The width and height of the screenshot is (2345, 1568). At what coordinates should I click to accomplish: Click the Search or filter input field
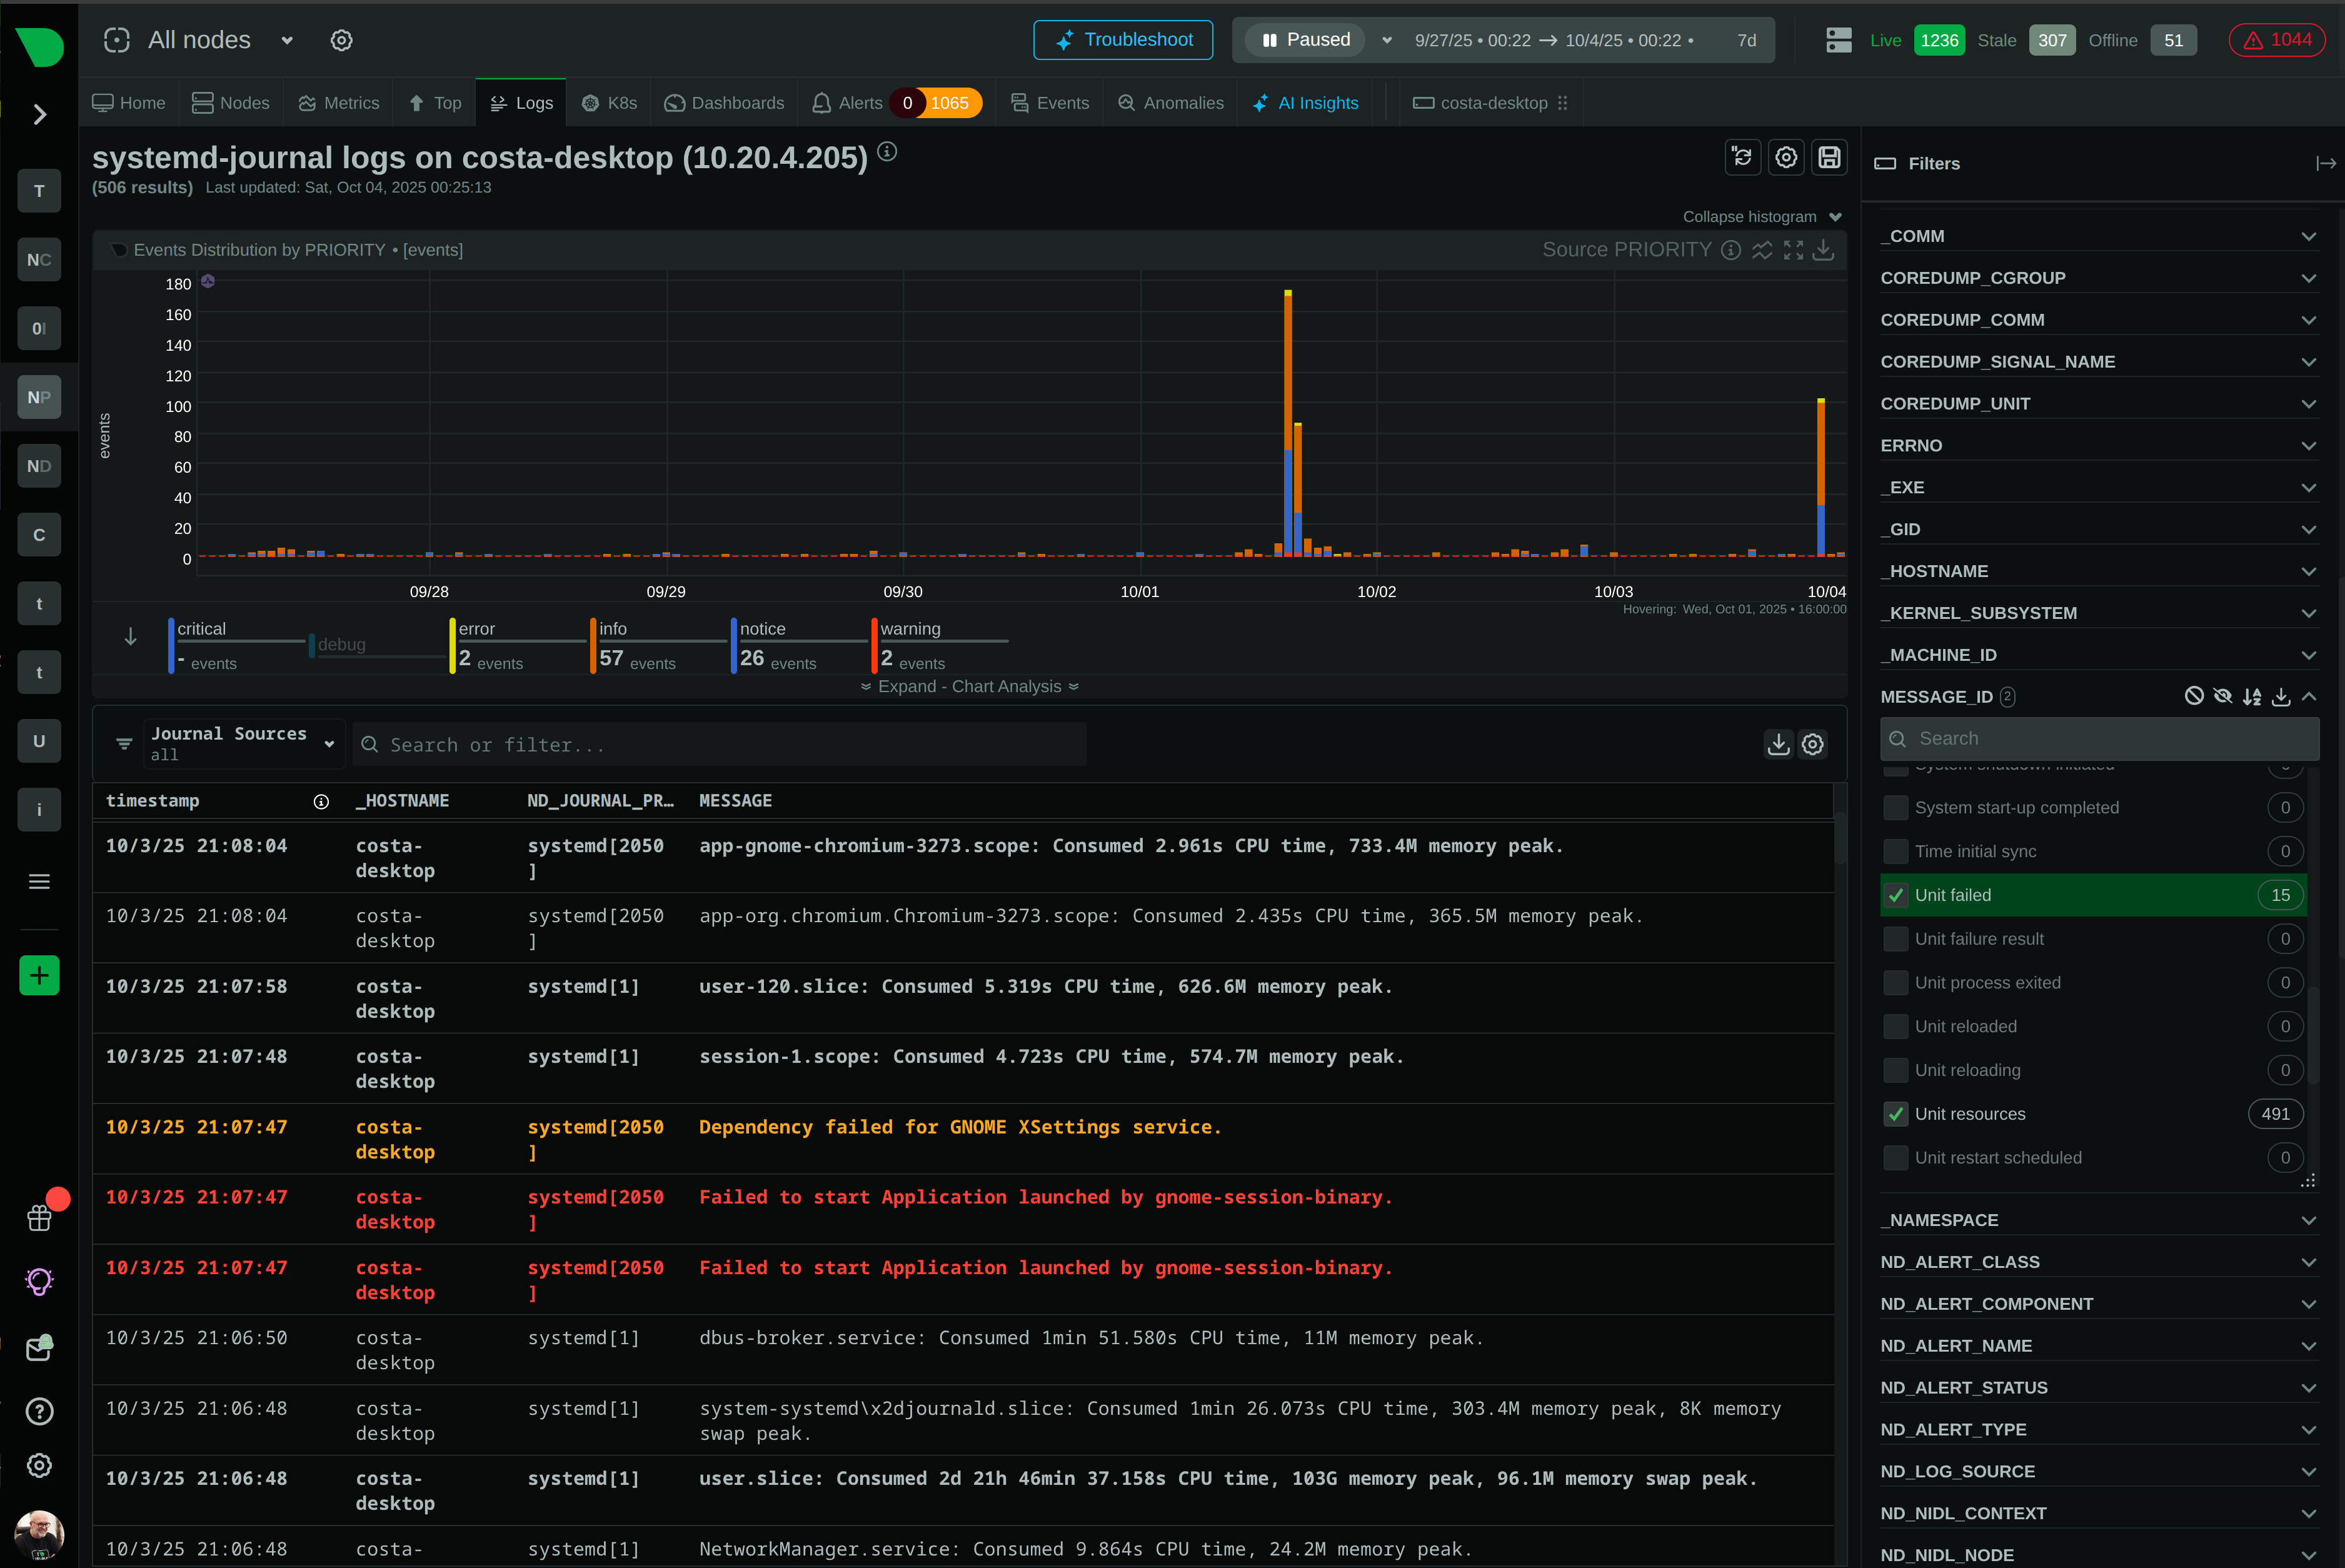pos(720,744)
